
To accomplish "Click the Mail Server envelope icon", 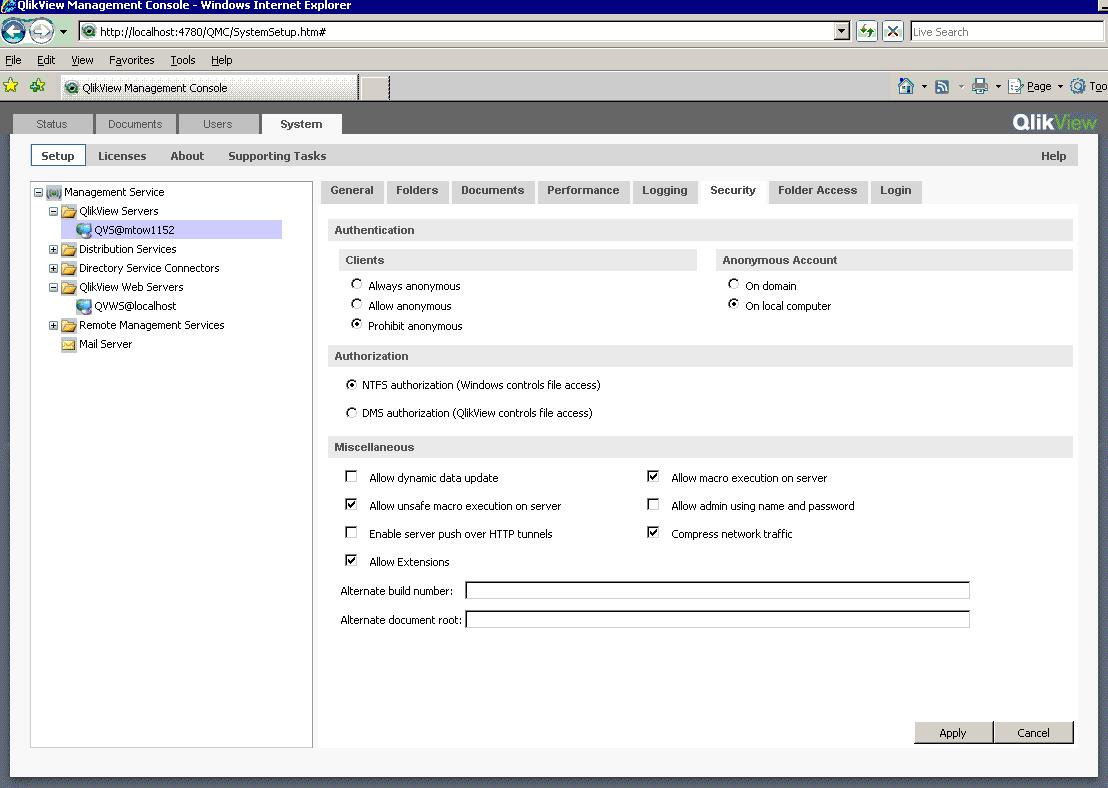I will 69,344.
